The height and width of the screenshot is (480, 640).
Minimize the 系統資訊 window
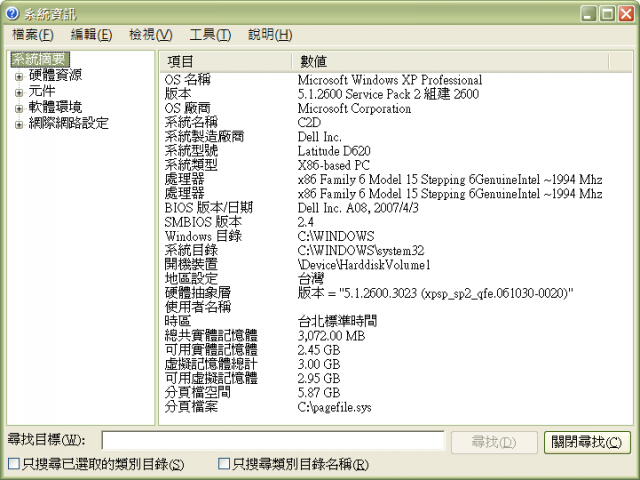(588, 14)
